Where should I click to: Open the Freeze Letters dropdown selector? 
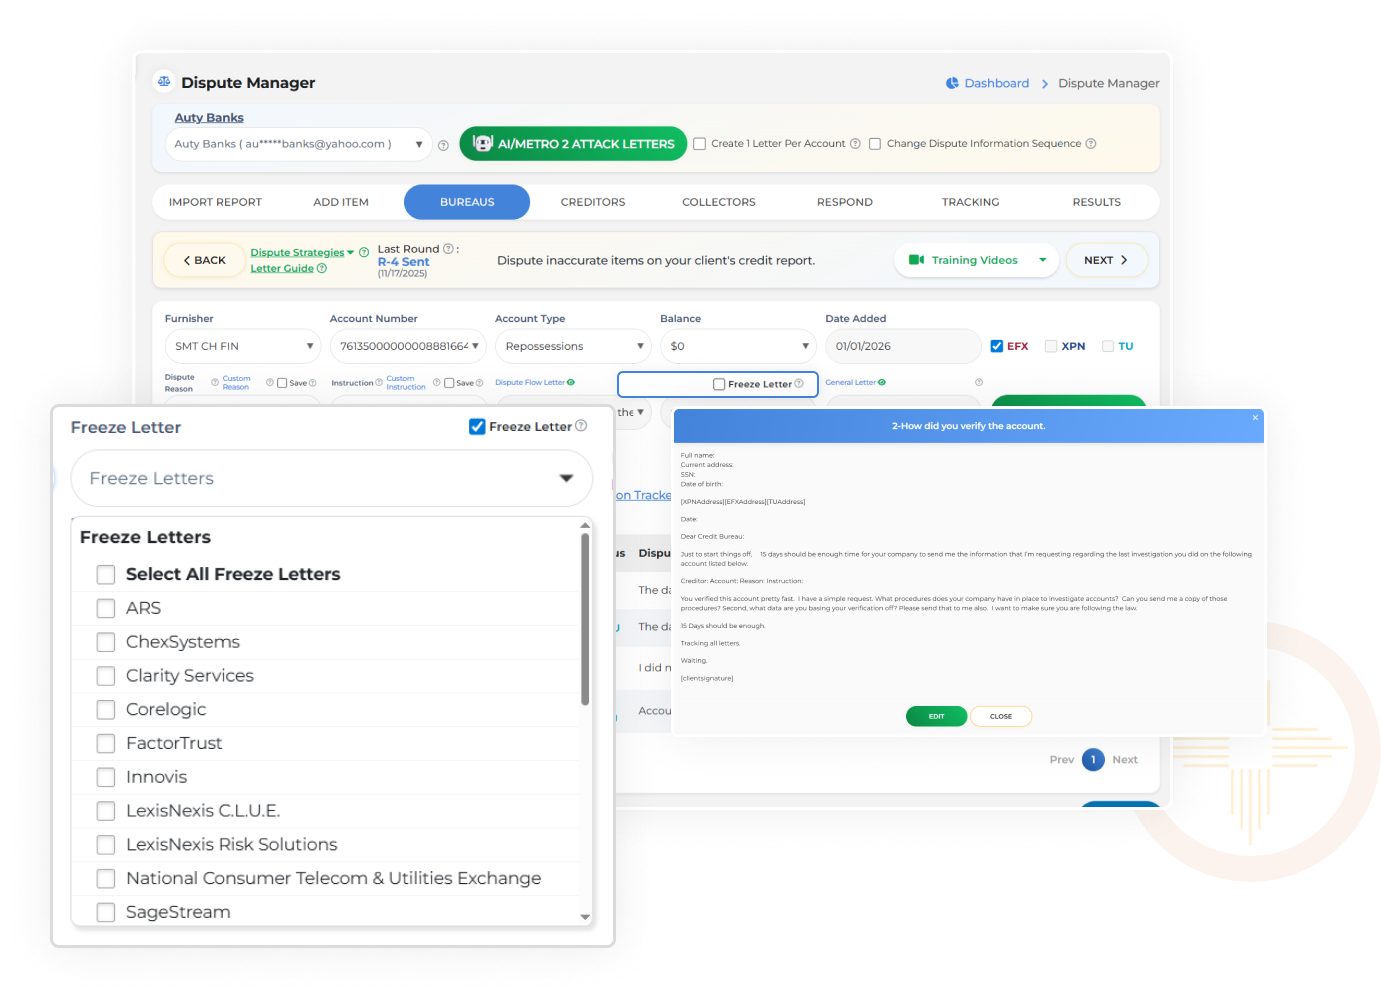pos(331,478)
